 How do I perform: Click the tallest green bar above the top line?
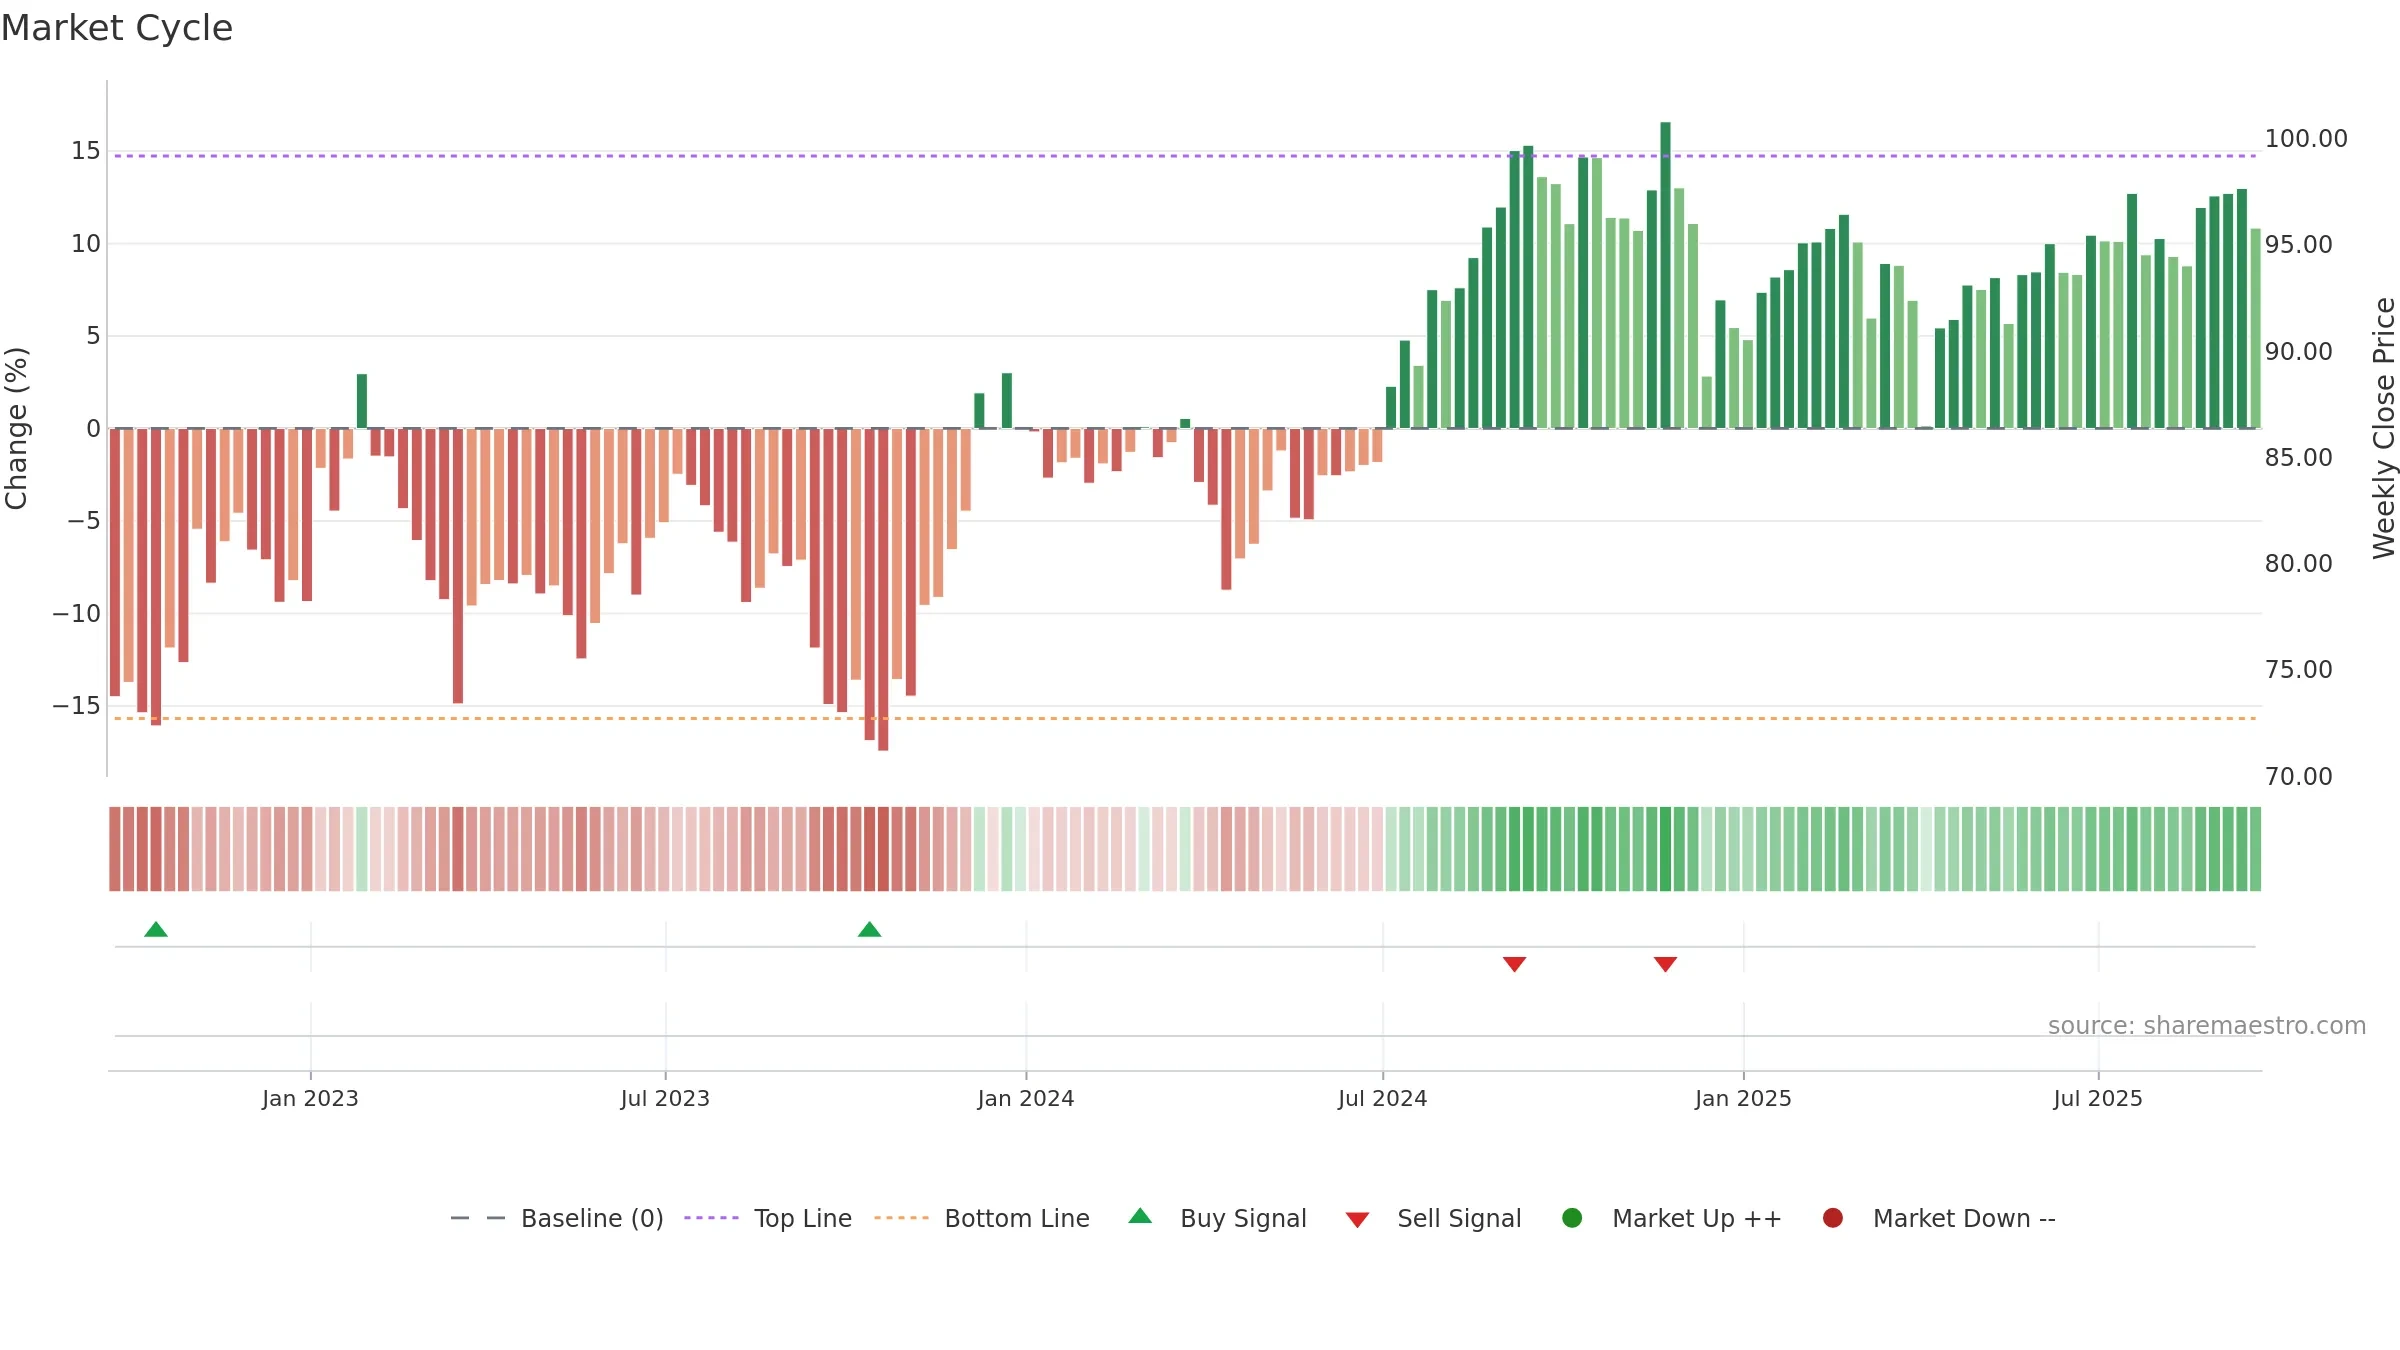pos(1665,275)
